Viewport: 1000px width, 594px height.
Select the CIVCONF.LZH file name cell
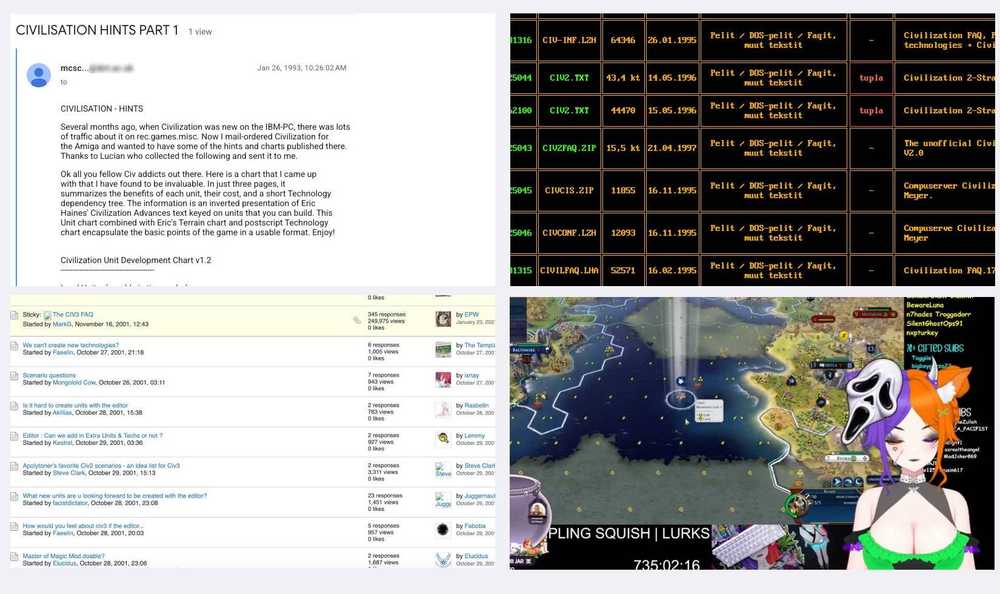click(x=569, y=233)
